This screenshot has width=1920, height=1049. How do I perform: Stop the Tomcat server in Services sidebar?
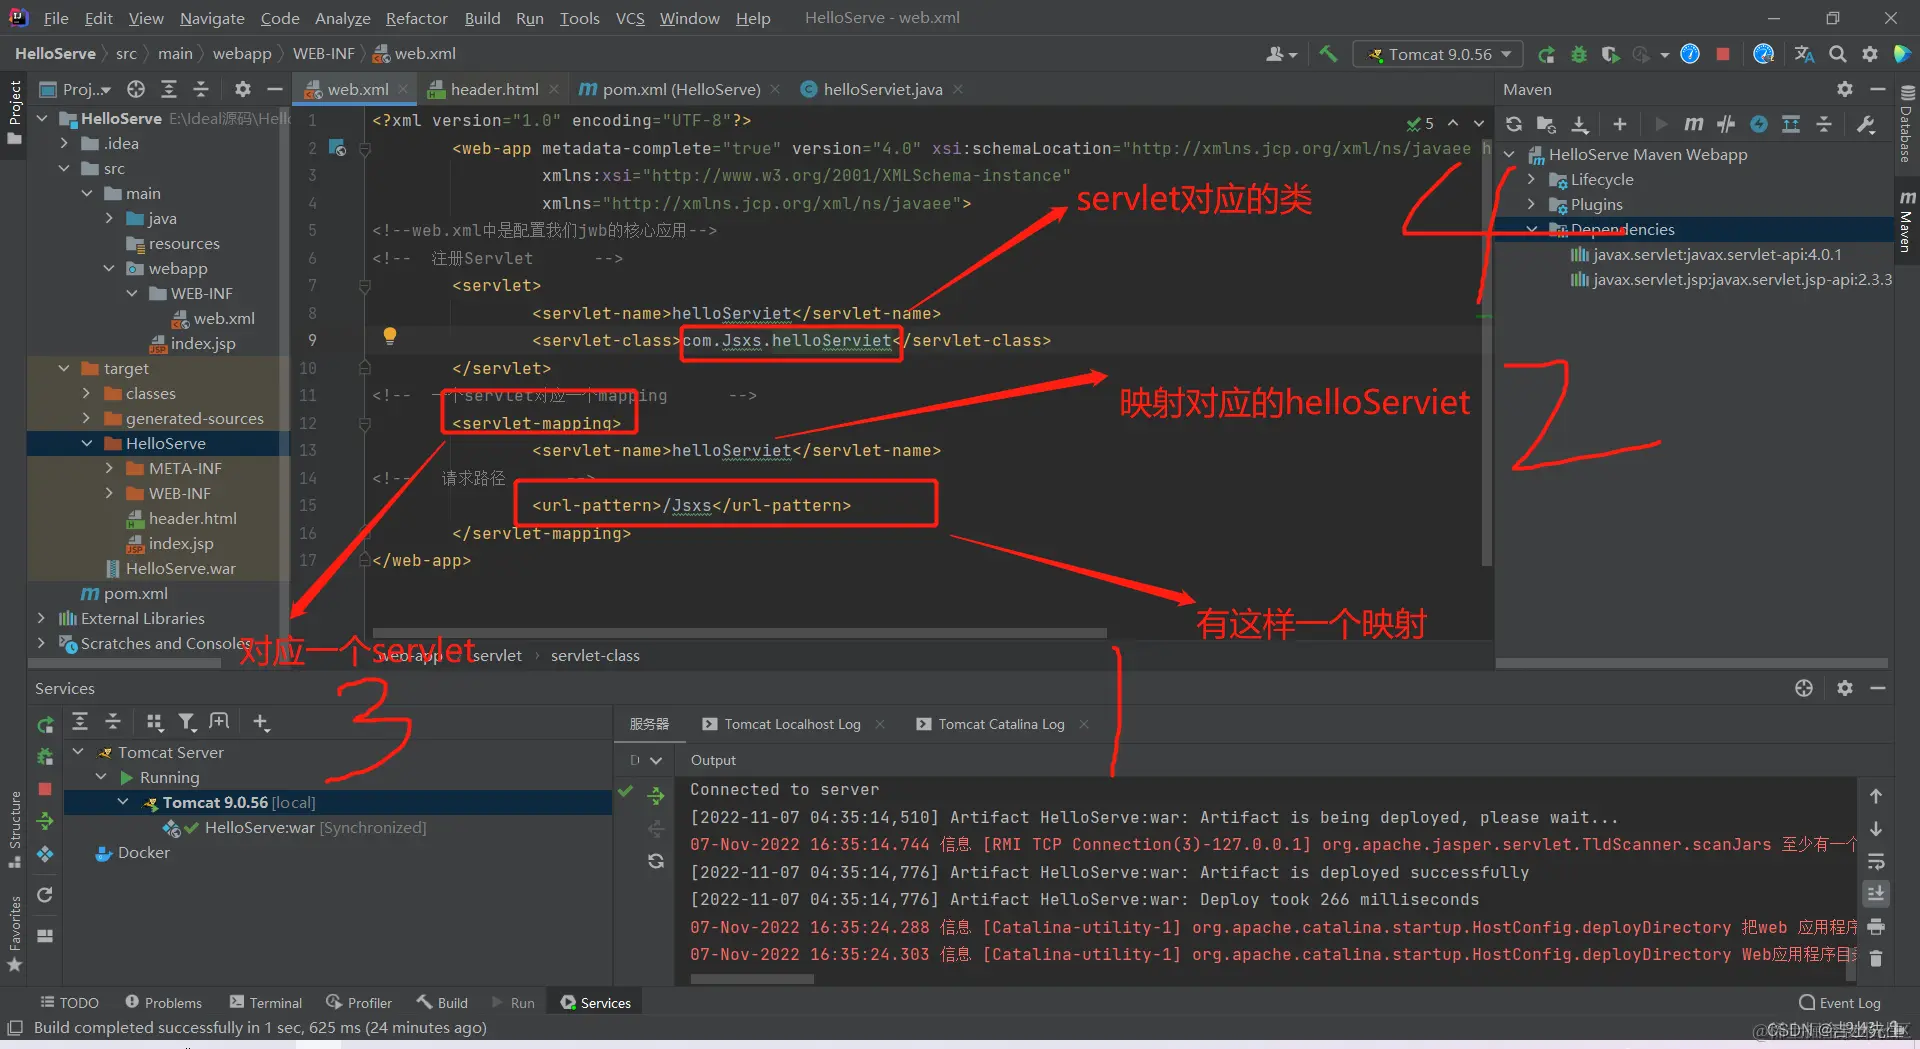coord(45,789)
